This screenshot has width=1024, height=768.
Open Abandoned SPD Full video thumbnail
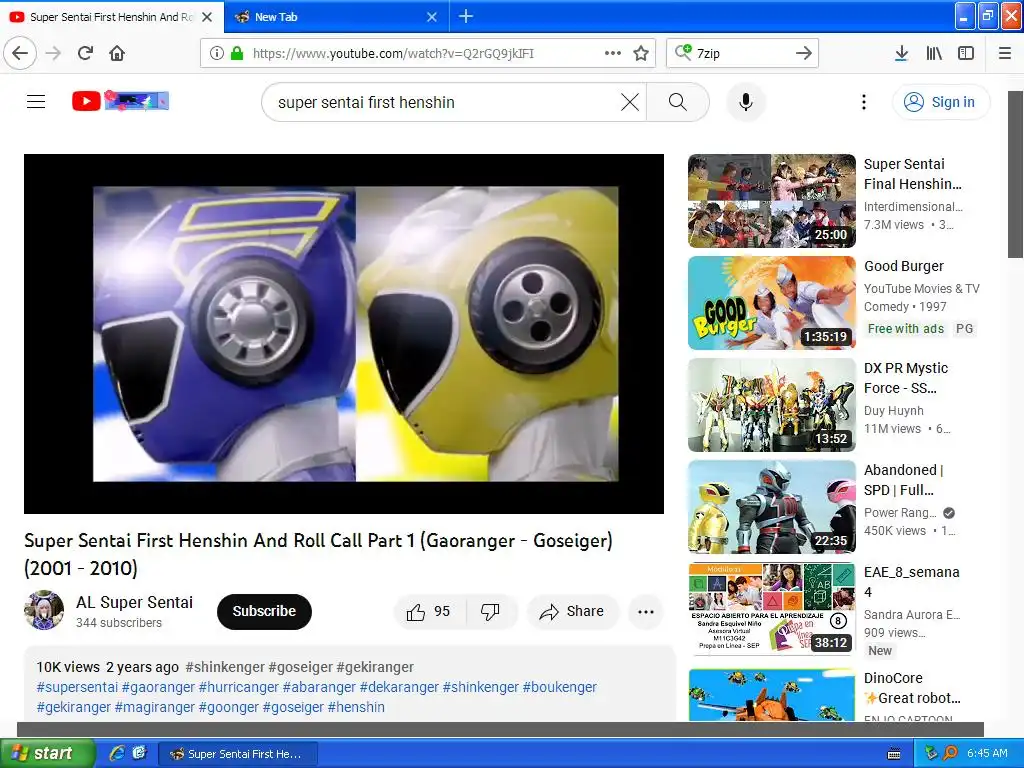tap(771, 507)
